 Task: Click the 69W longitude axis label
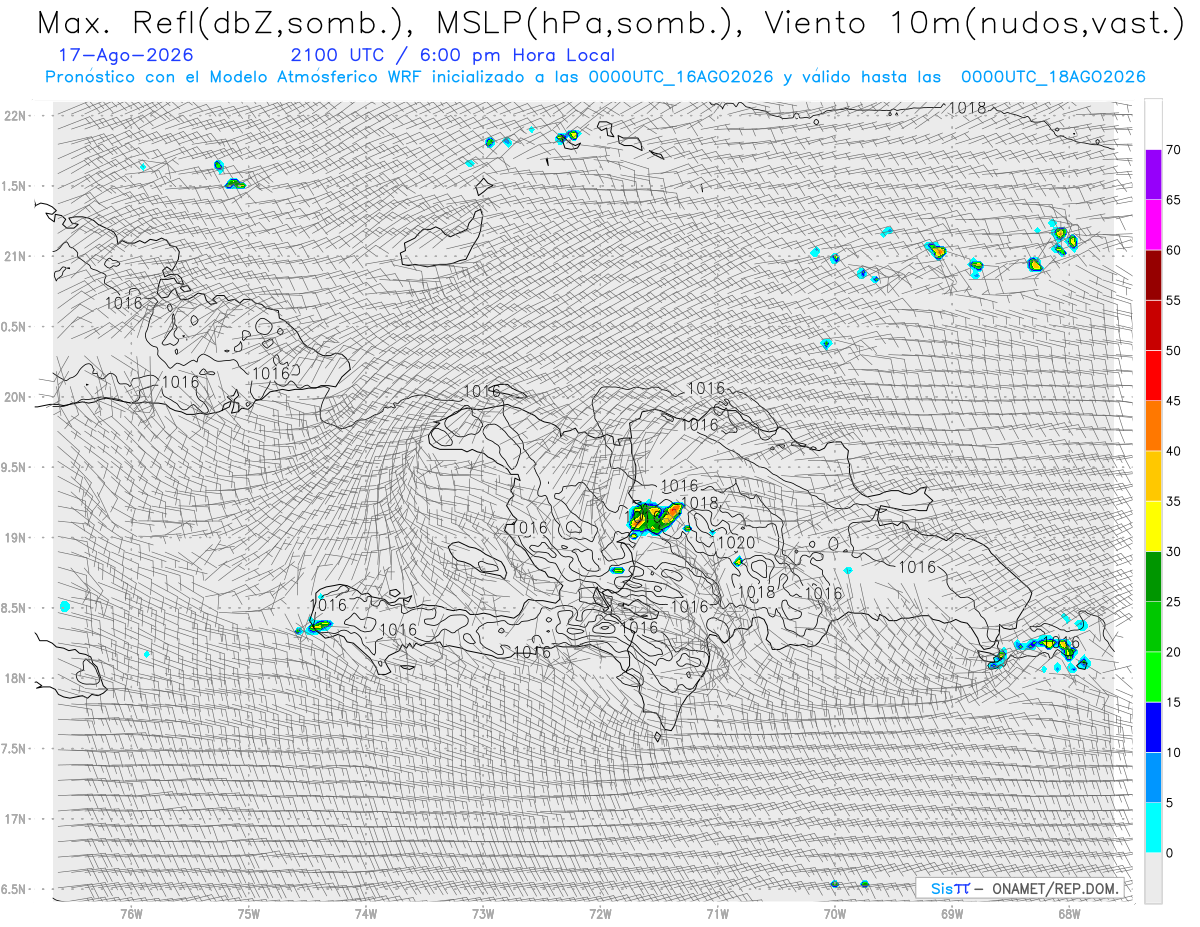[952, 913]
